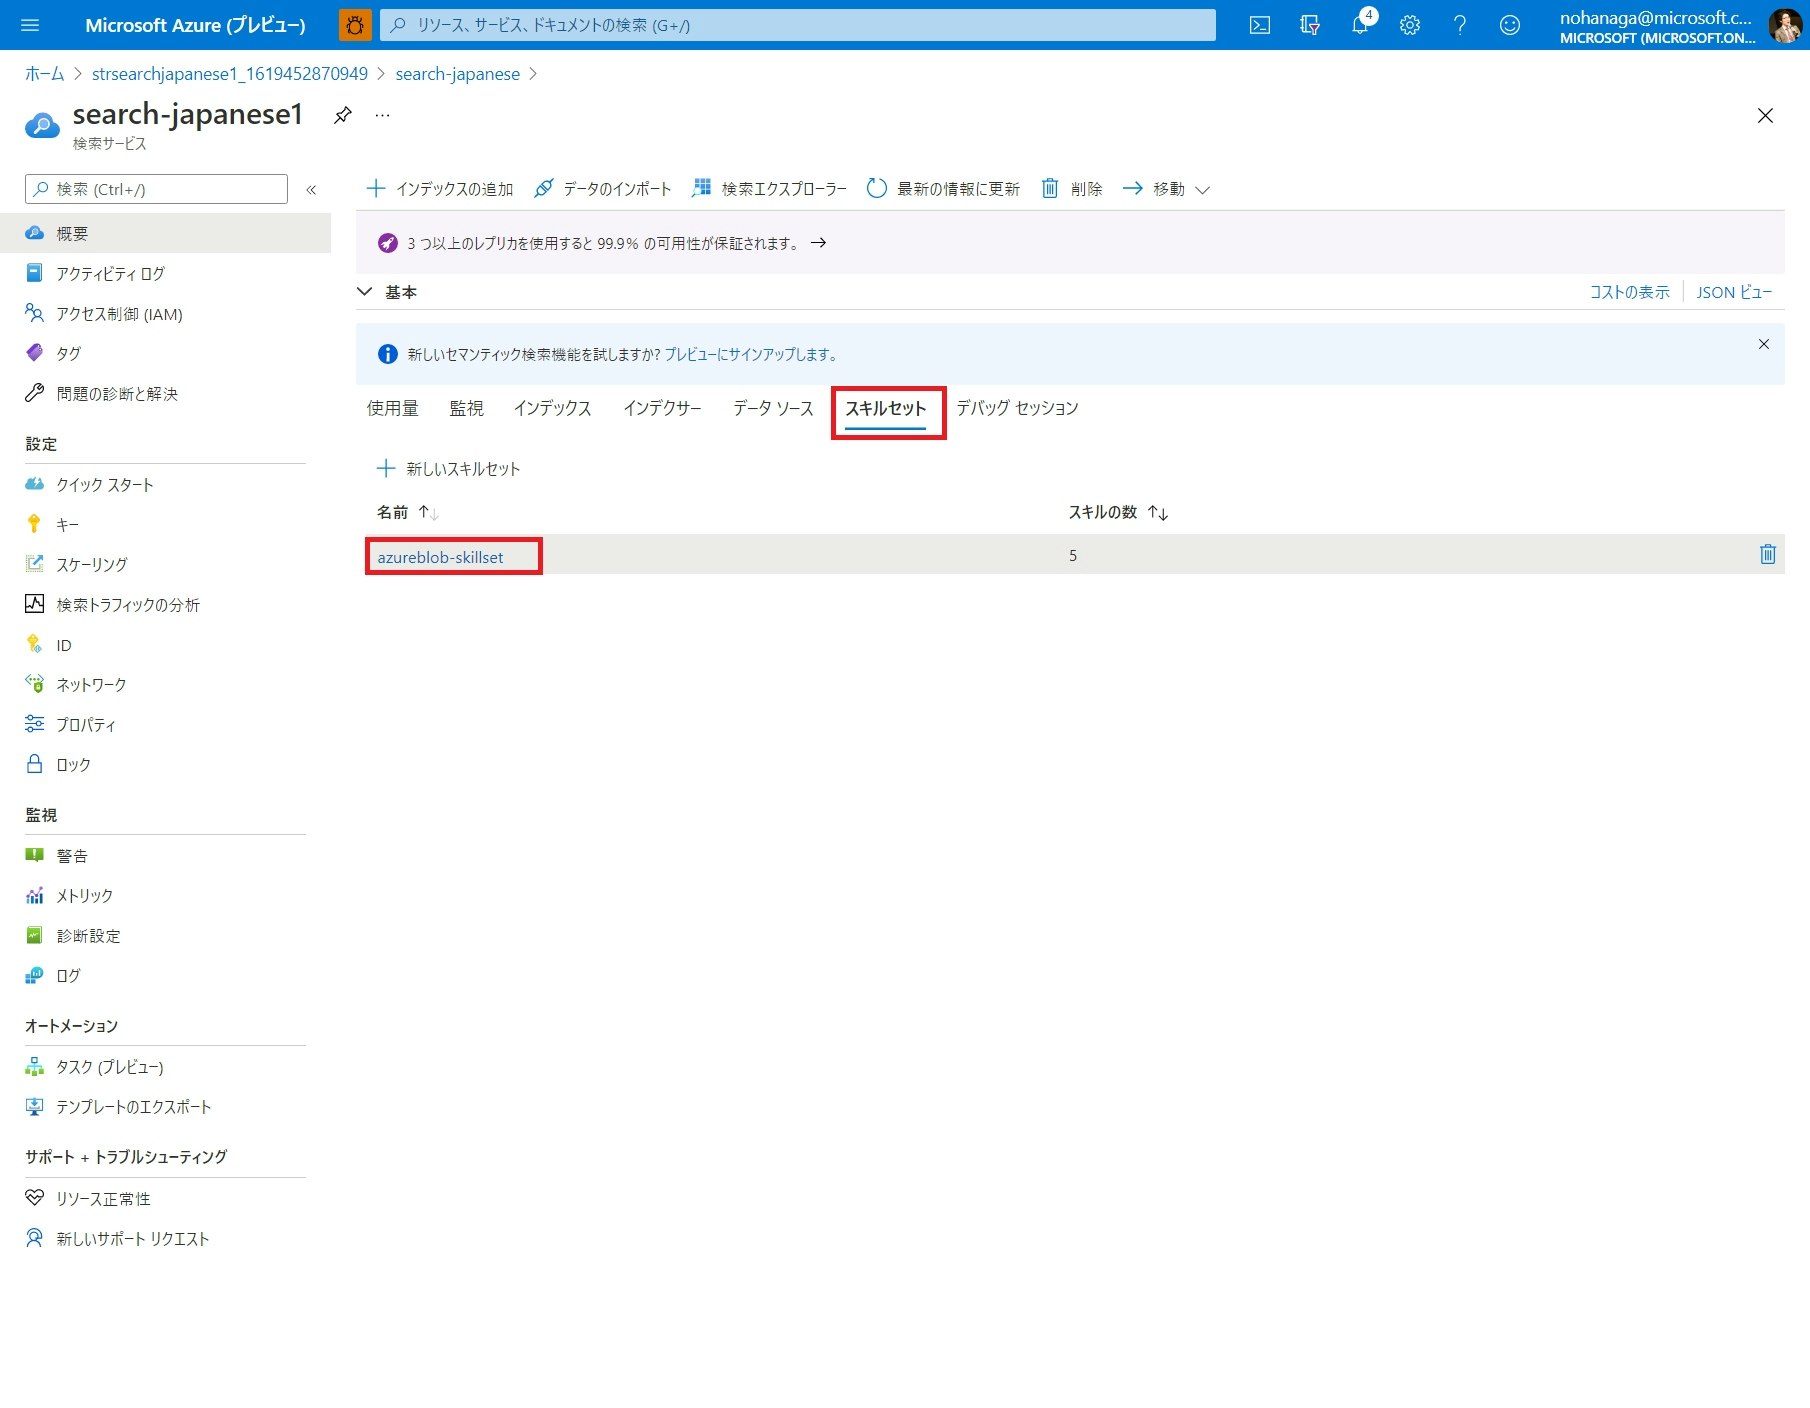Open the JSON ビュー link
Viewport: 1810px width, 1408px height.
click(1734, 292)
